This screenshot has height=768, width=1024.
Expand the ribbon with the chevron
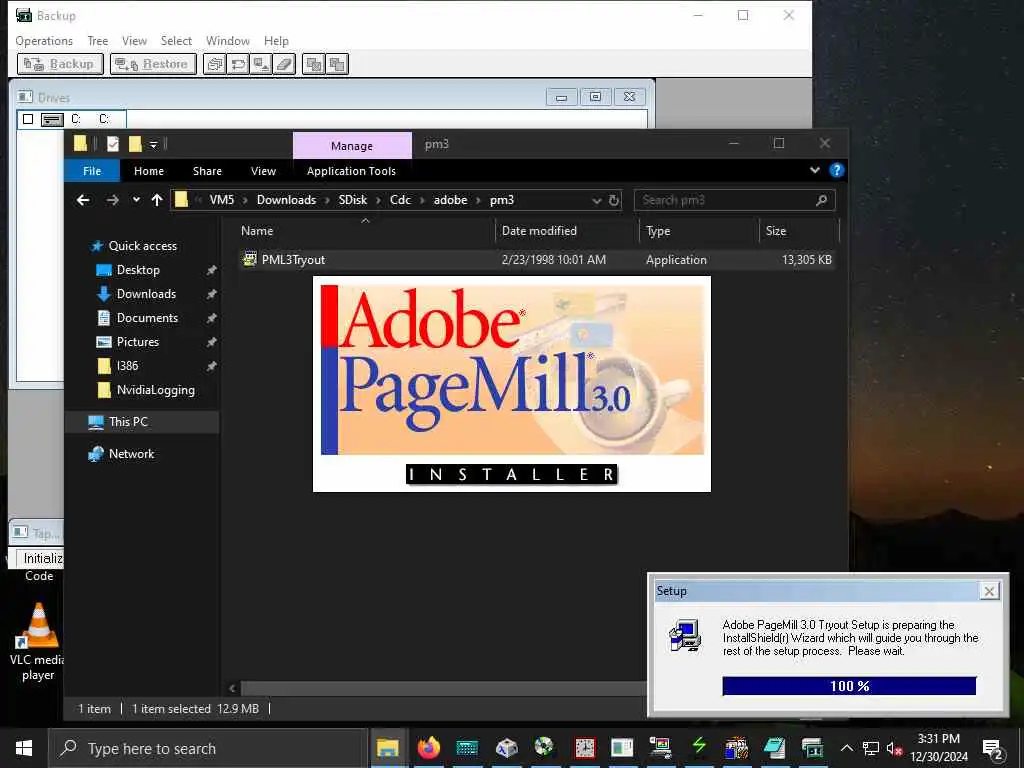pyautogui.click(x=814, y=170)
